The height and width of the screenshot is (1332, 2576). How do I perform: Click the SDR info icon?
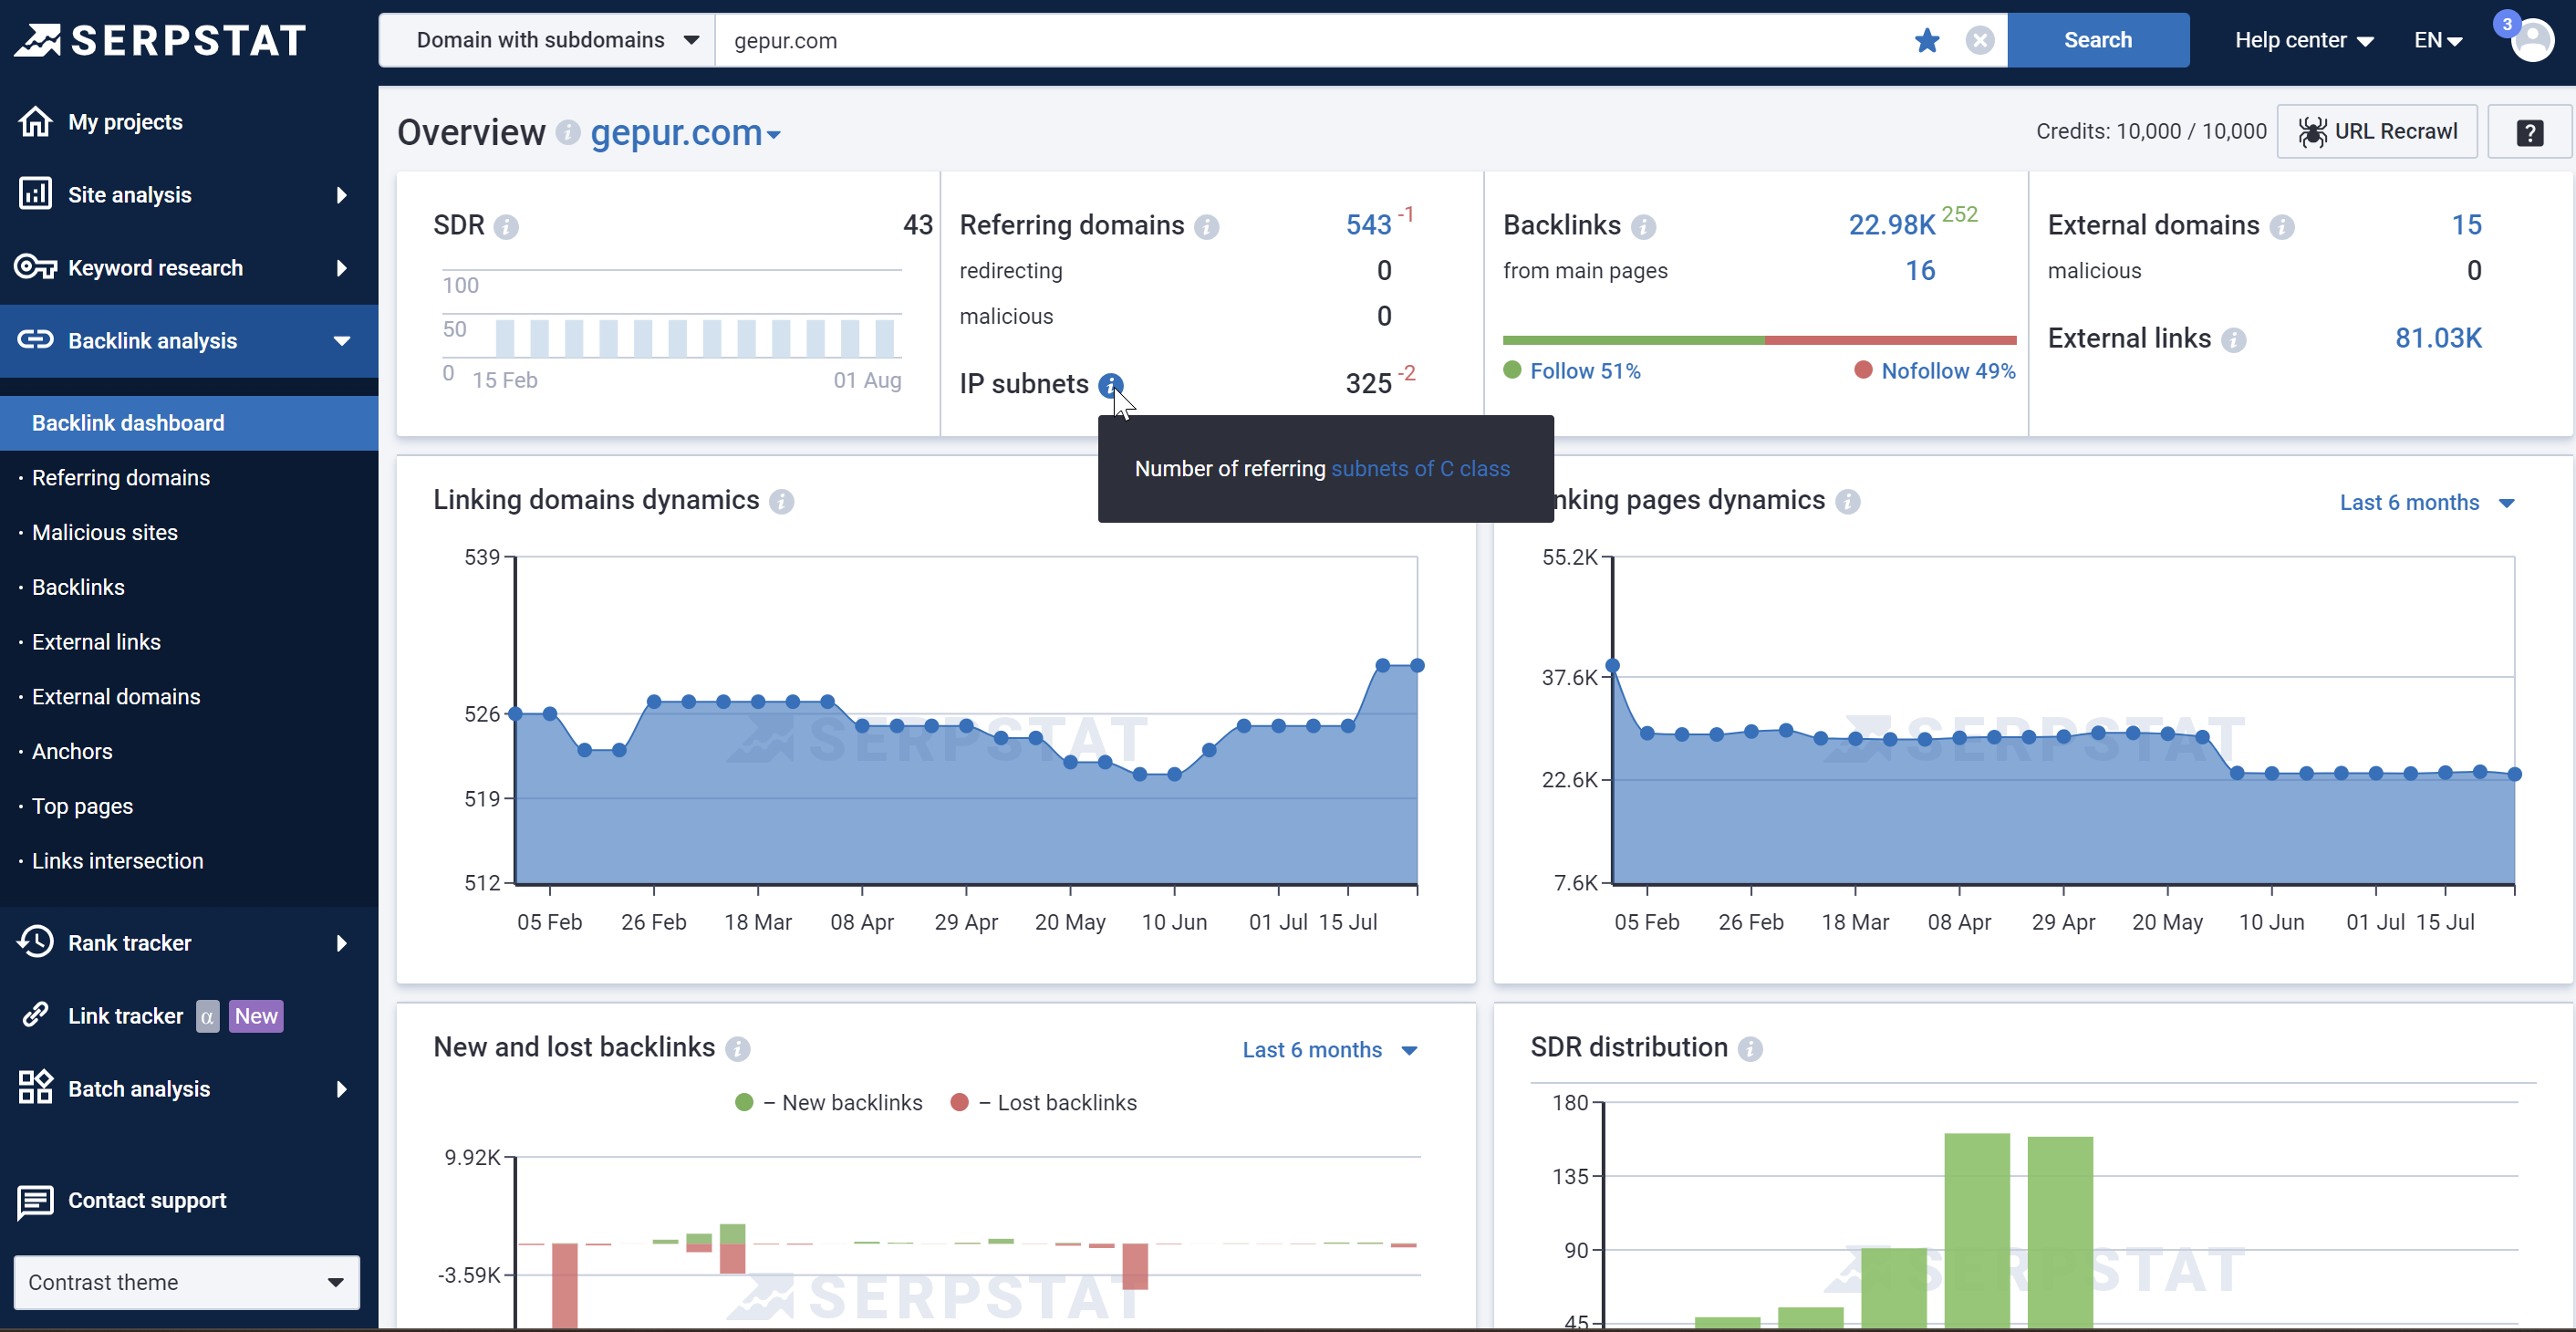pyautogui.click(x=506, y=227)
